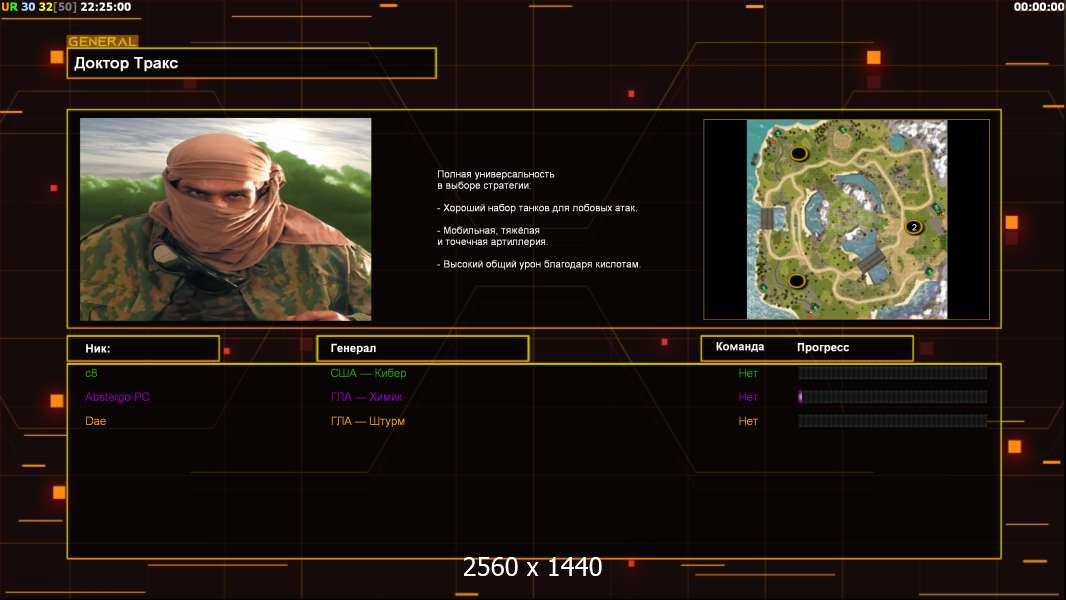Click the Прогресс column header
The height and width of the screenshot is (600, 1066).
click(x=823, y=347)
